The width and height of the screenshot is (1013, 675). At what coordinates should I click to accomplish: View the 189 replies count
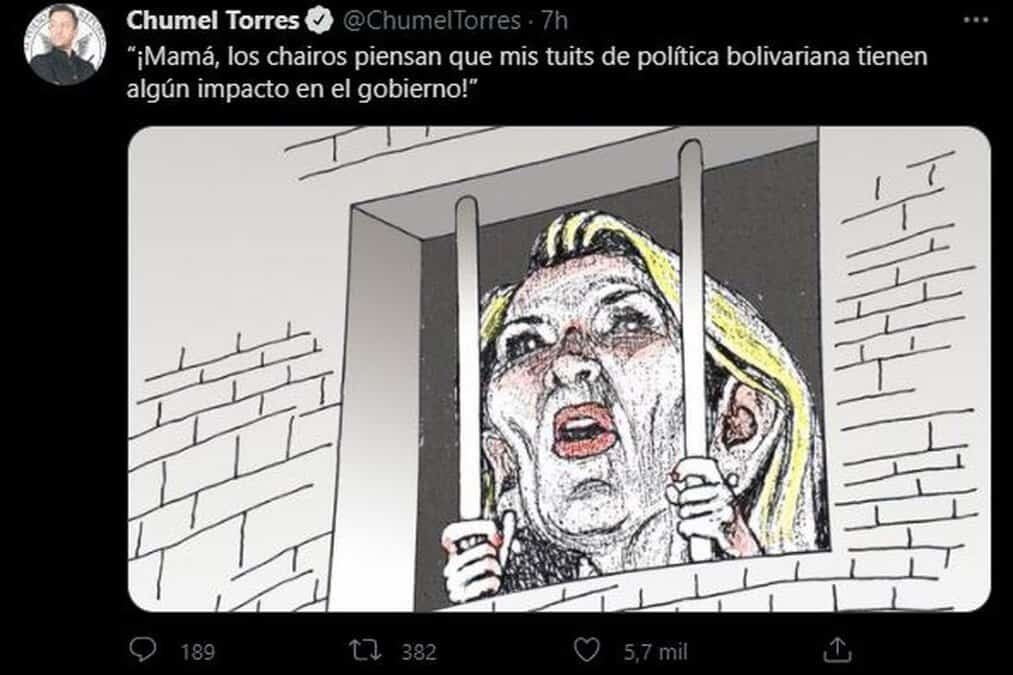(197, 652)
